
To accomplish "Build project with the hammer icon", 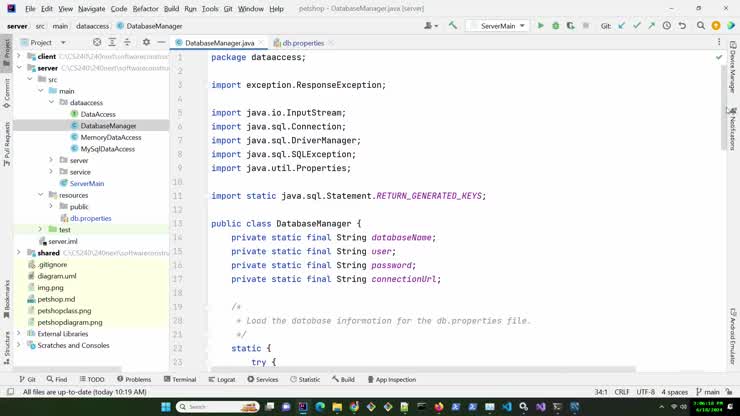I will [453, 25].
